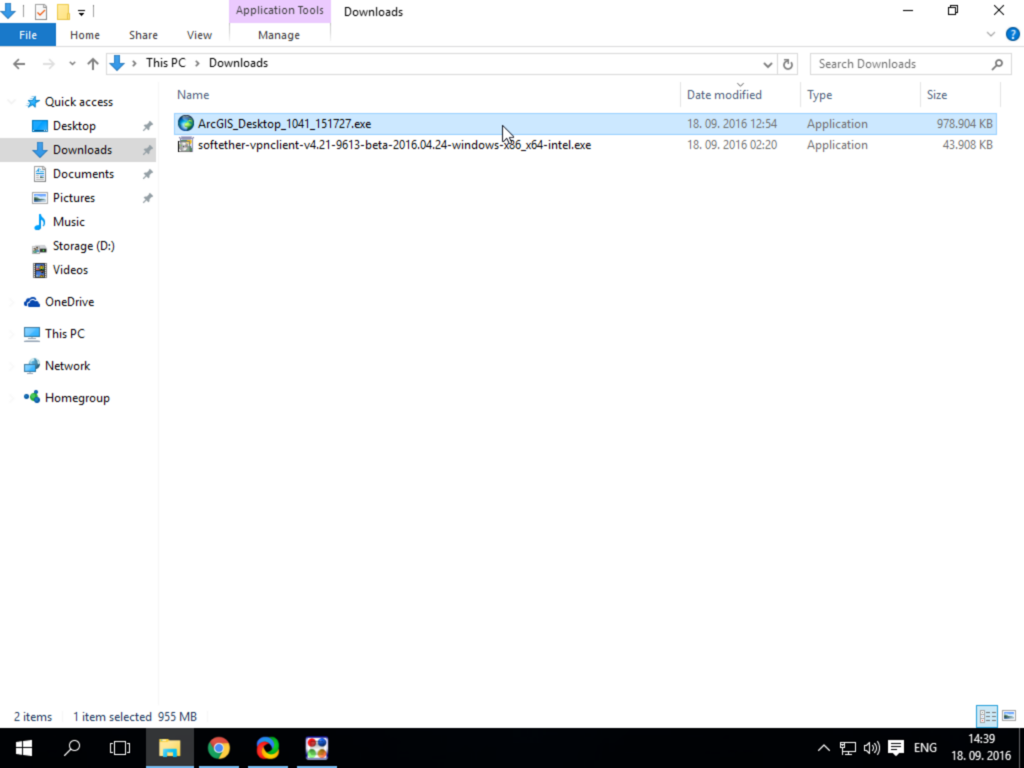Open Pictures in the navigation pane
The image size is (1024, 768).
coord(73,198)
